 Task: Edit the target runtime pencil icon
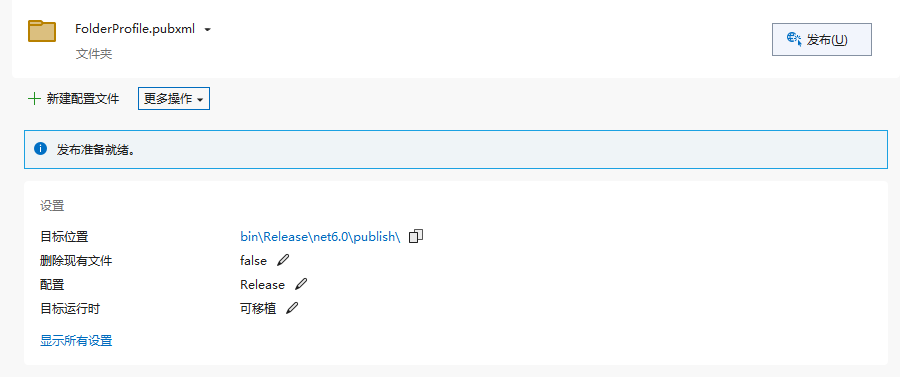click(x=292, y=308)
